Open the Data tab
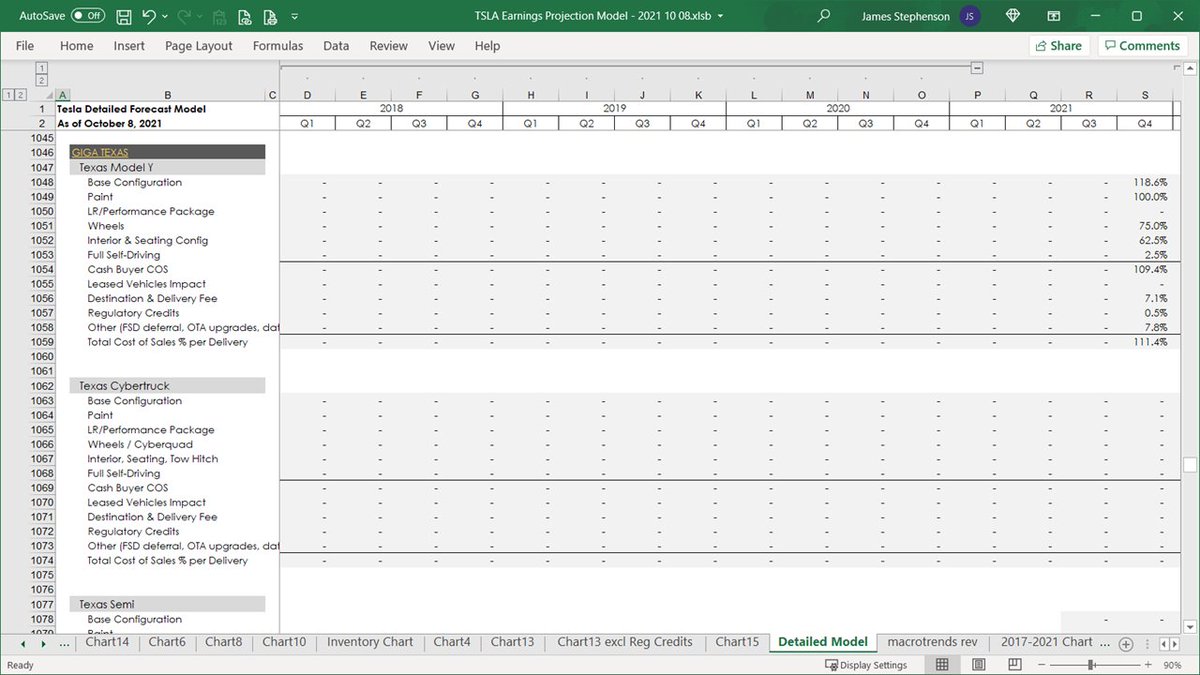Screen dimensions: 1200x675 click(x=336, y=46)
